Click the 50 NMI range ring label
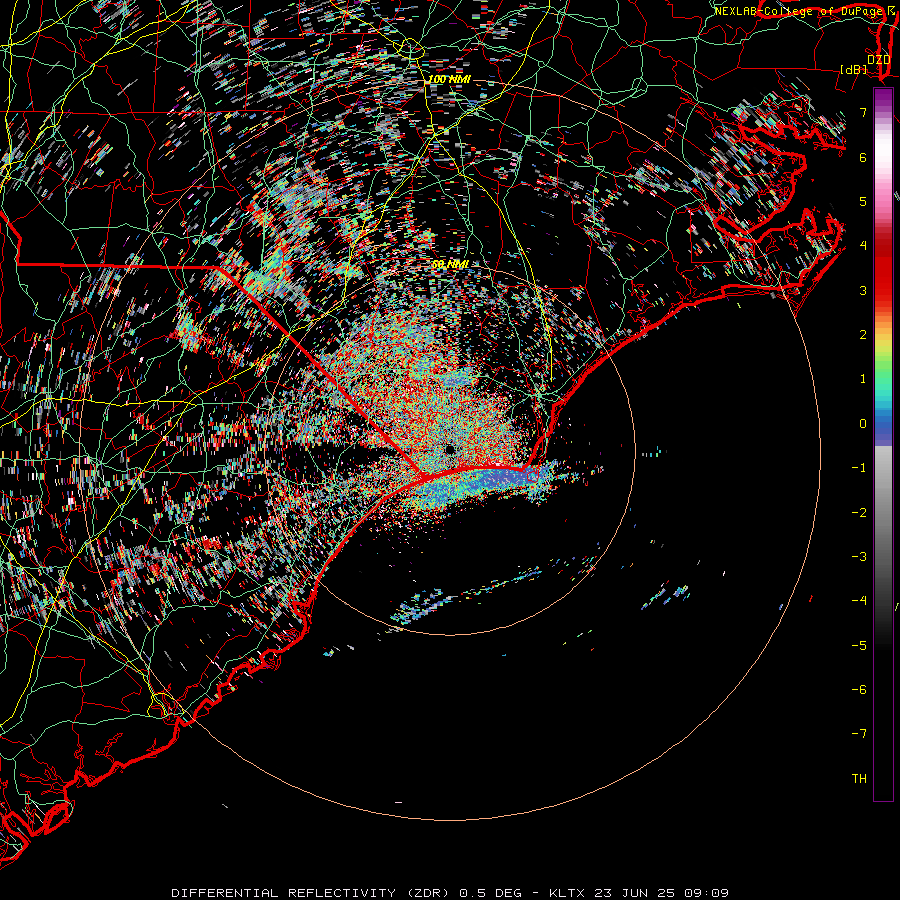900x900 pixels. click(x=451, y=264)
